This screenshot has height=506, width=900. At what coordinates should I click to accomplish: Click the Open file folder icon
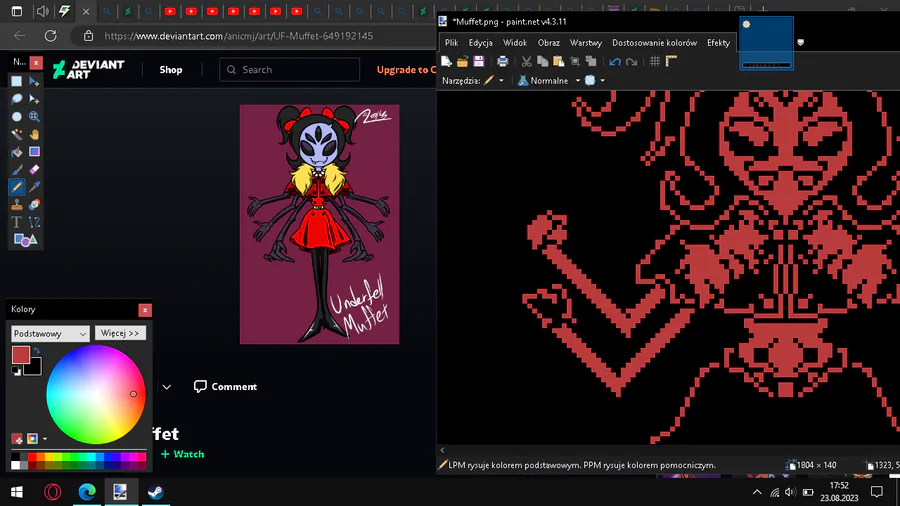[462, 61]
